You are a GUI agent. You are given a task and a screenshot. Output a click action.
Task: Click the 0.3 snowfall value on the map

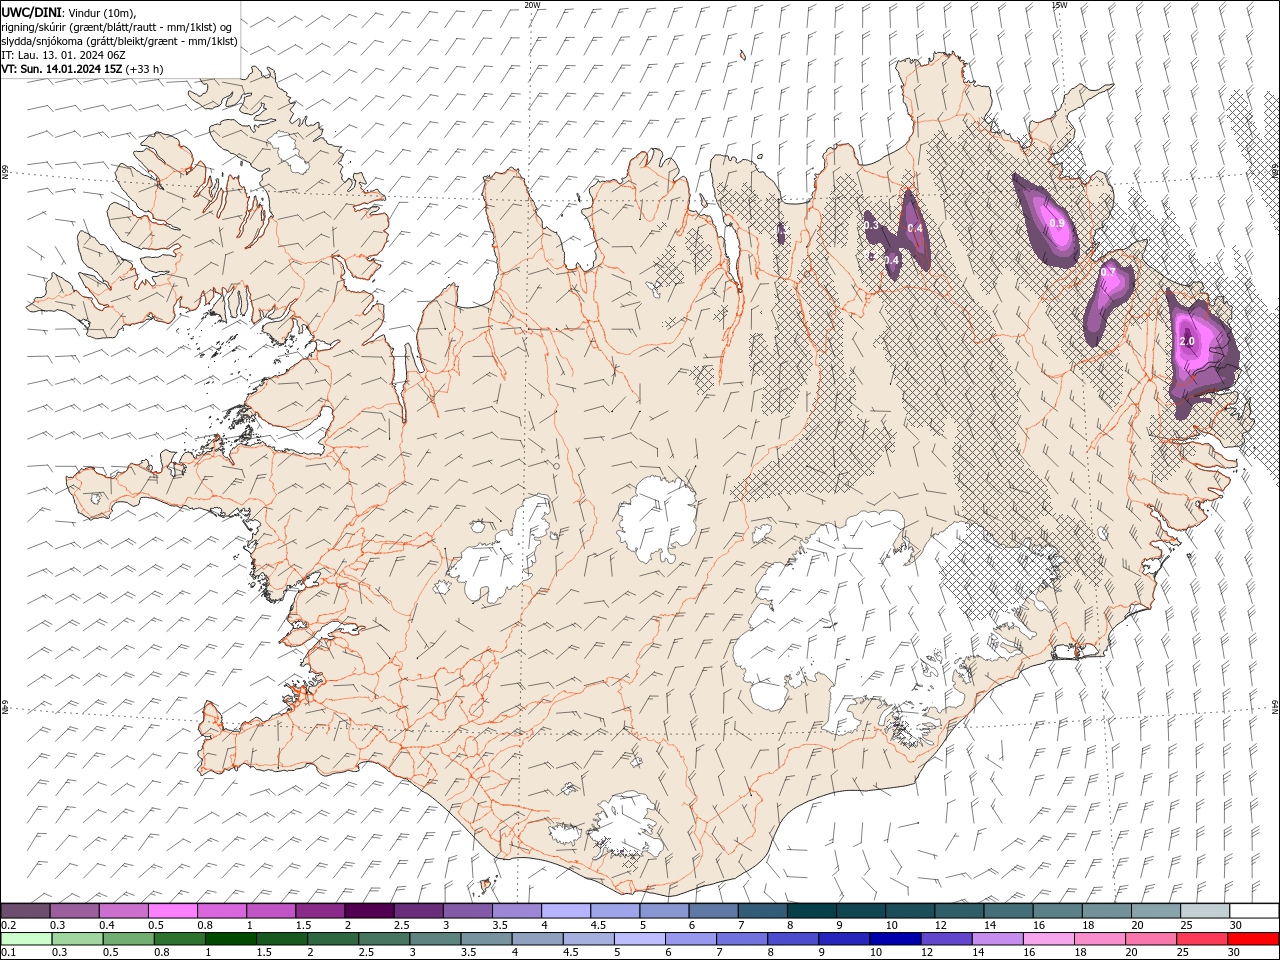[x=871, y=226]
